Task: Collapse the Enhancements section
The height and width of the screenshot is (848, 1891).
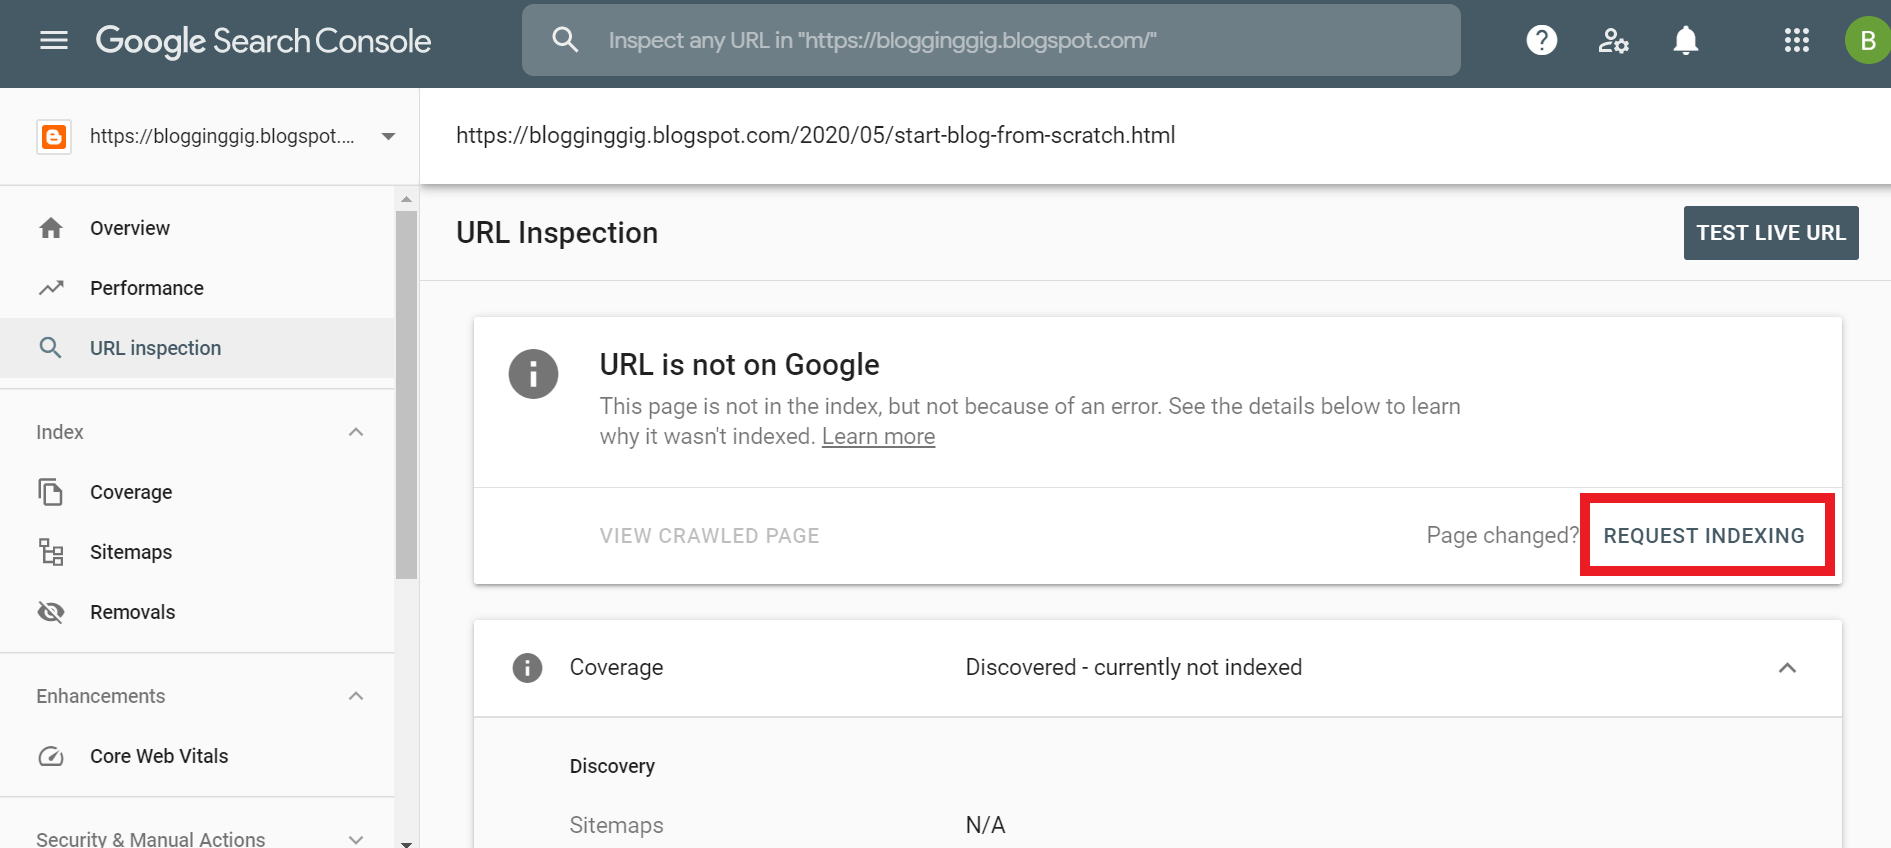Action: [x=356, y=696]
